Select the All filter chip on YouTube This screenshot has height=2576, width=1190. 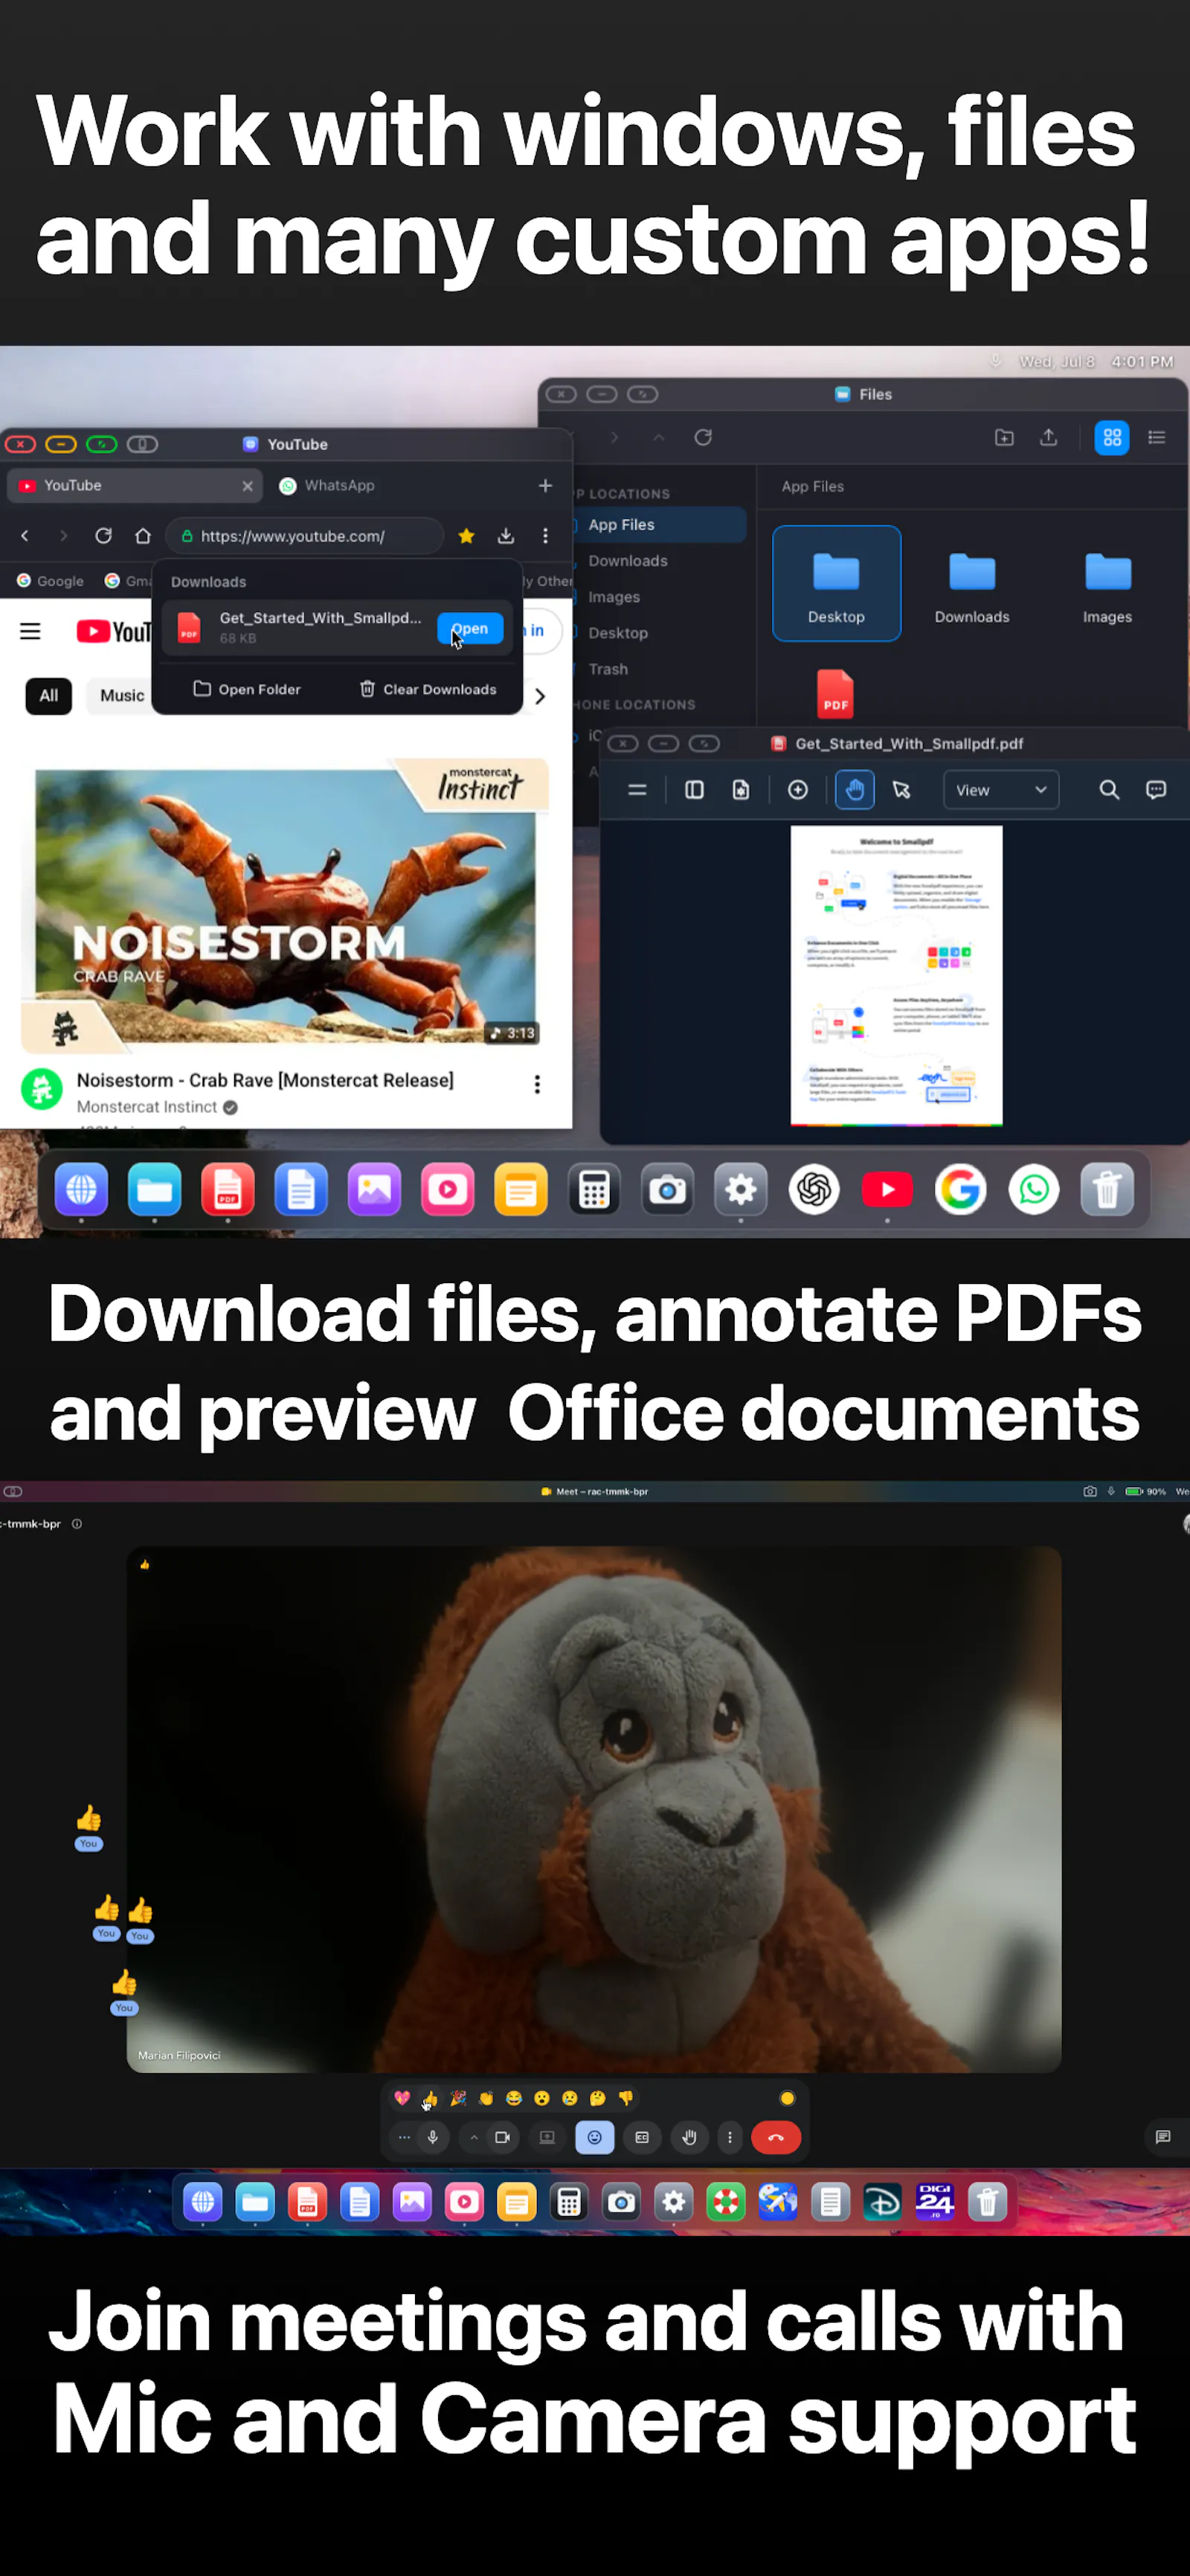click(x=49, y=696)
